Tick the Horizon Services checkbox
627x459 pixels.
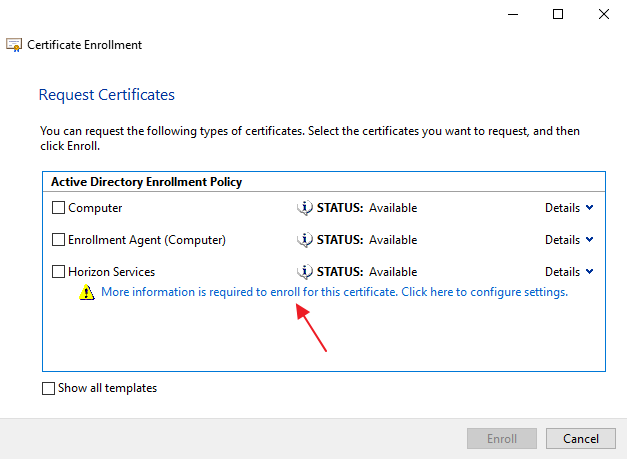pyautogui.click(x=58, y=272)
